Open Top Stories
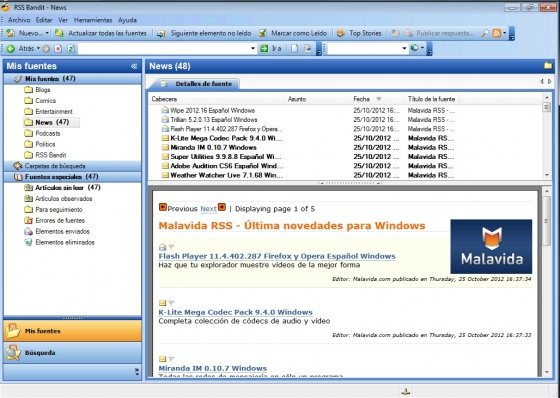 (x=359, y=33)
